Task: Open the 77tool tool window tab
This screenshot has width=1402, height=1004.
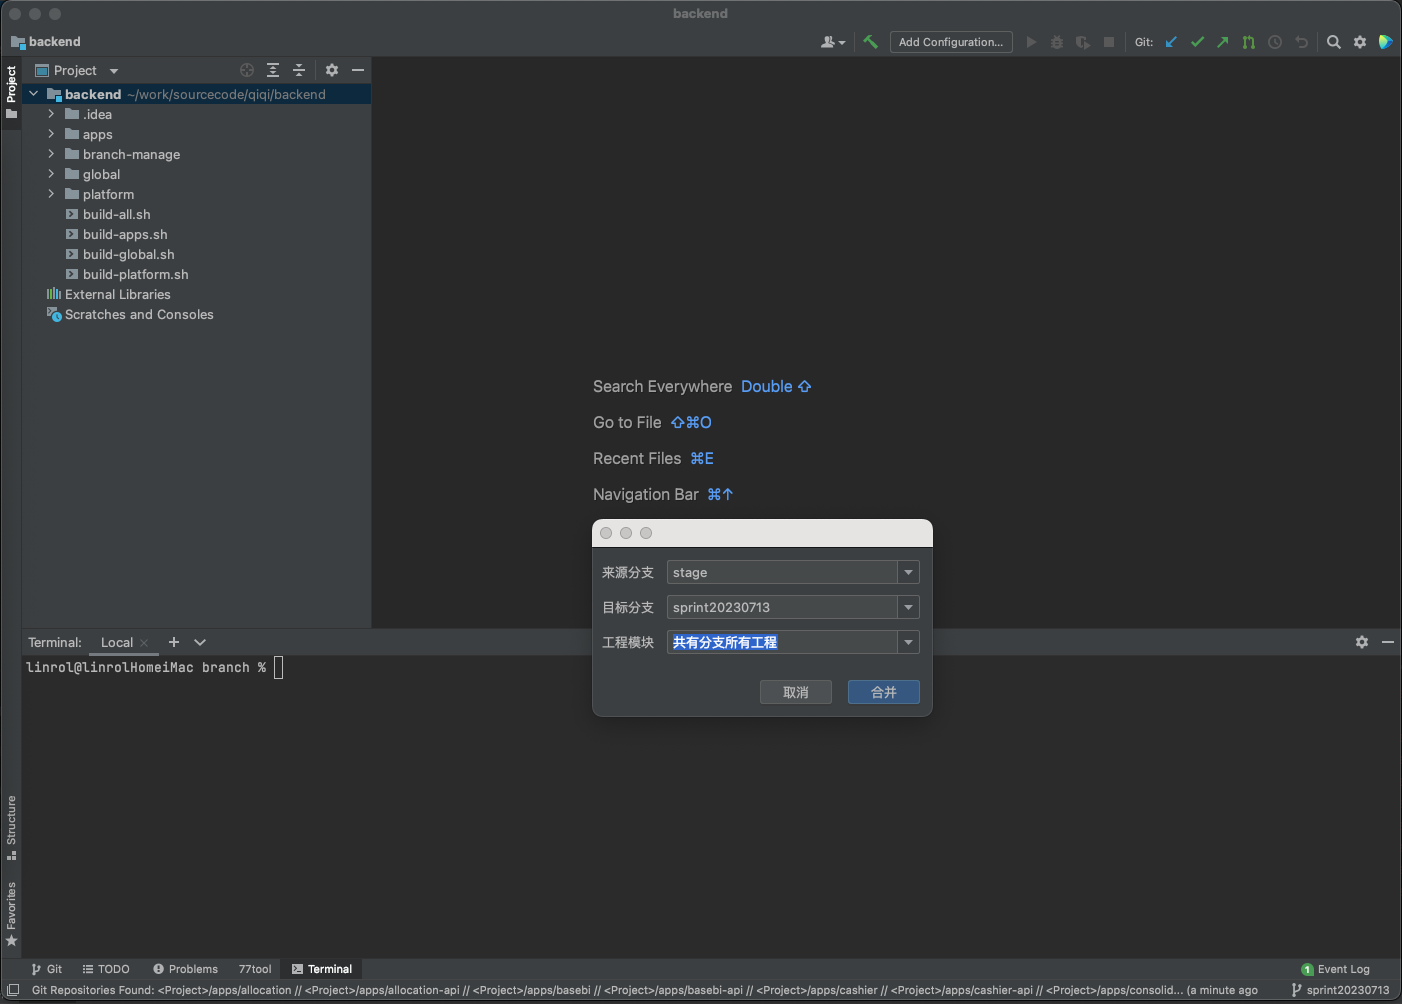Action: 255,969
